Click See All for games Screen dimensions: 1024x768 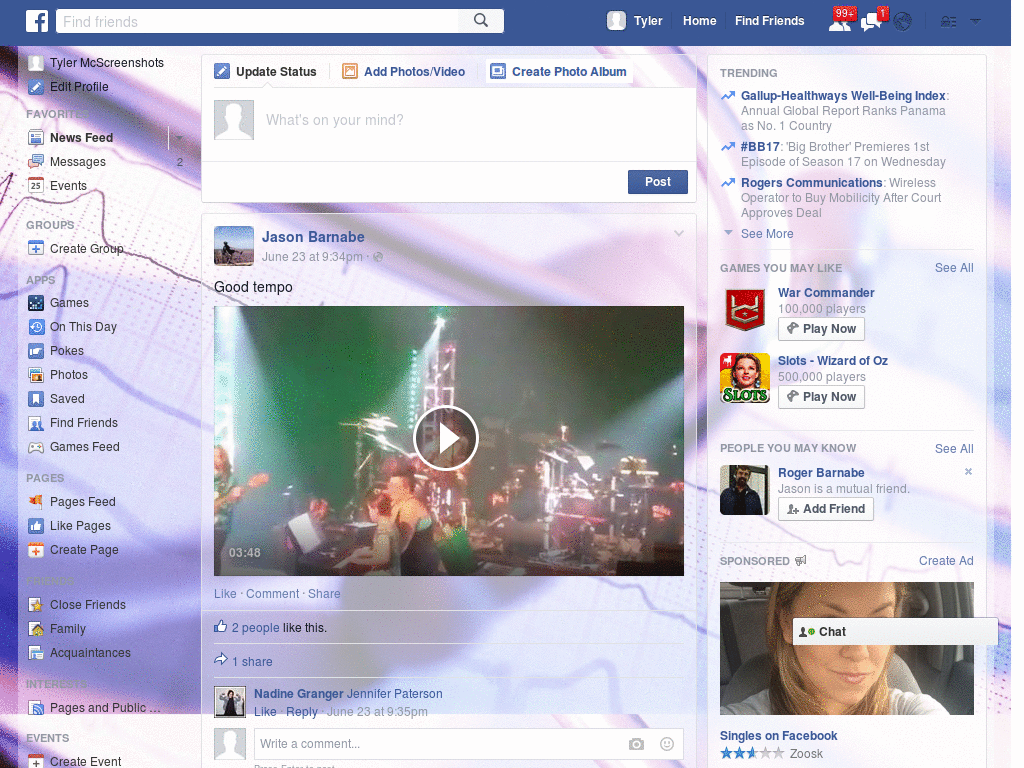[953, 268]
